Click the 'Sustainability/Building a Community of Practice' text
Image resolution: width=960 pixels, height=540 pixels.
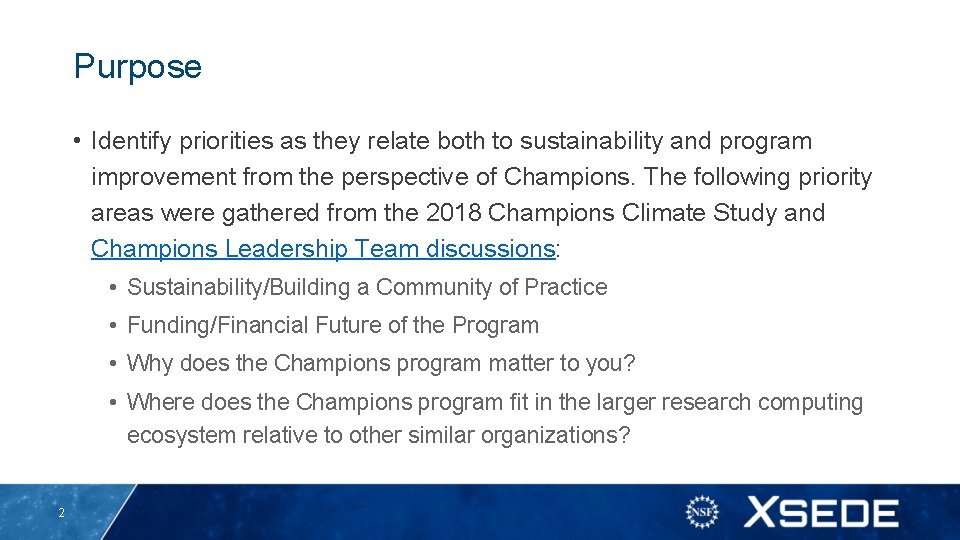(367, 288)
